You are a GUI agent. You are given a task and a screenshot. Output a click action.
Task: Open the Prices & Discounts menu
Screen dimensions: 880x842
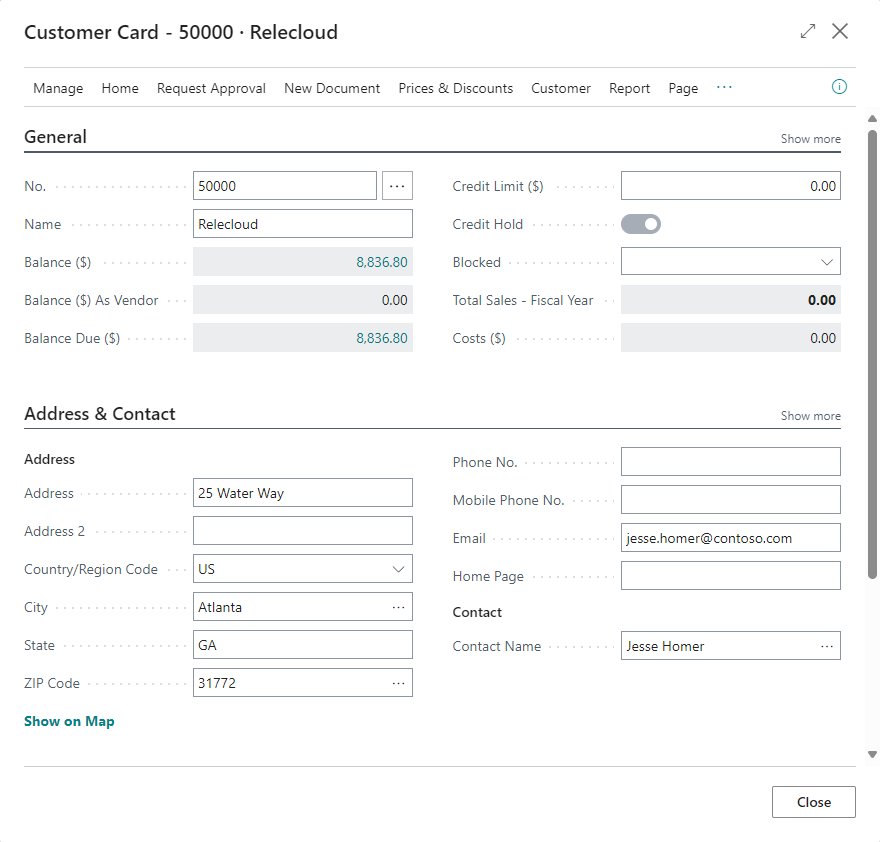[456, 88]
